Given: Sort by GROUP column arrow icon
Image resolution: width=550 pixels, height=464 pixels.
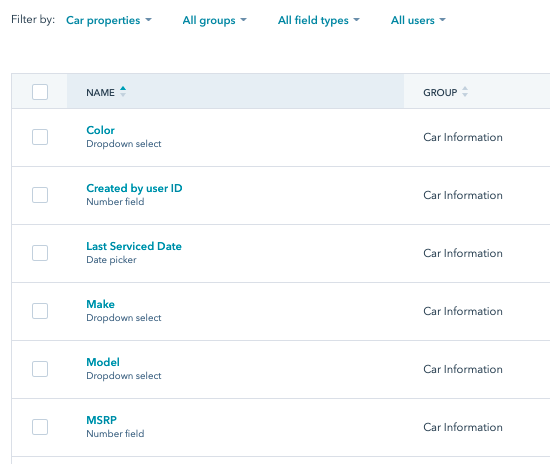Looking at the screenshot, I should [x=465, y=92].
